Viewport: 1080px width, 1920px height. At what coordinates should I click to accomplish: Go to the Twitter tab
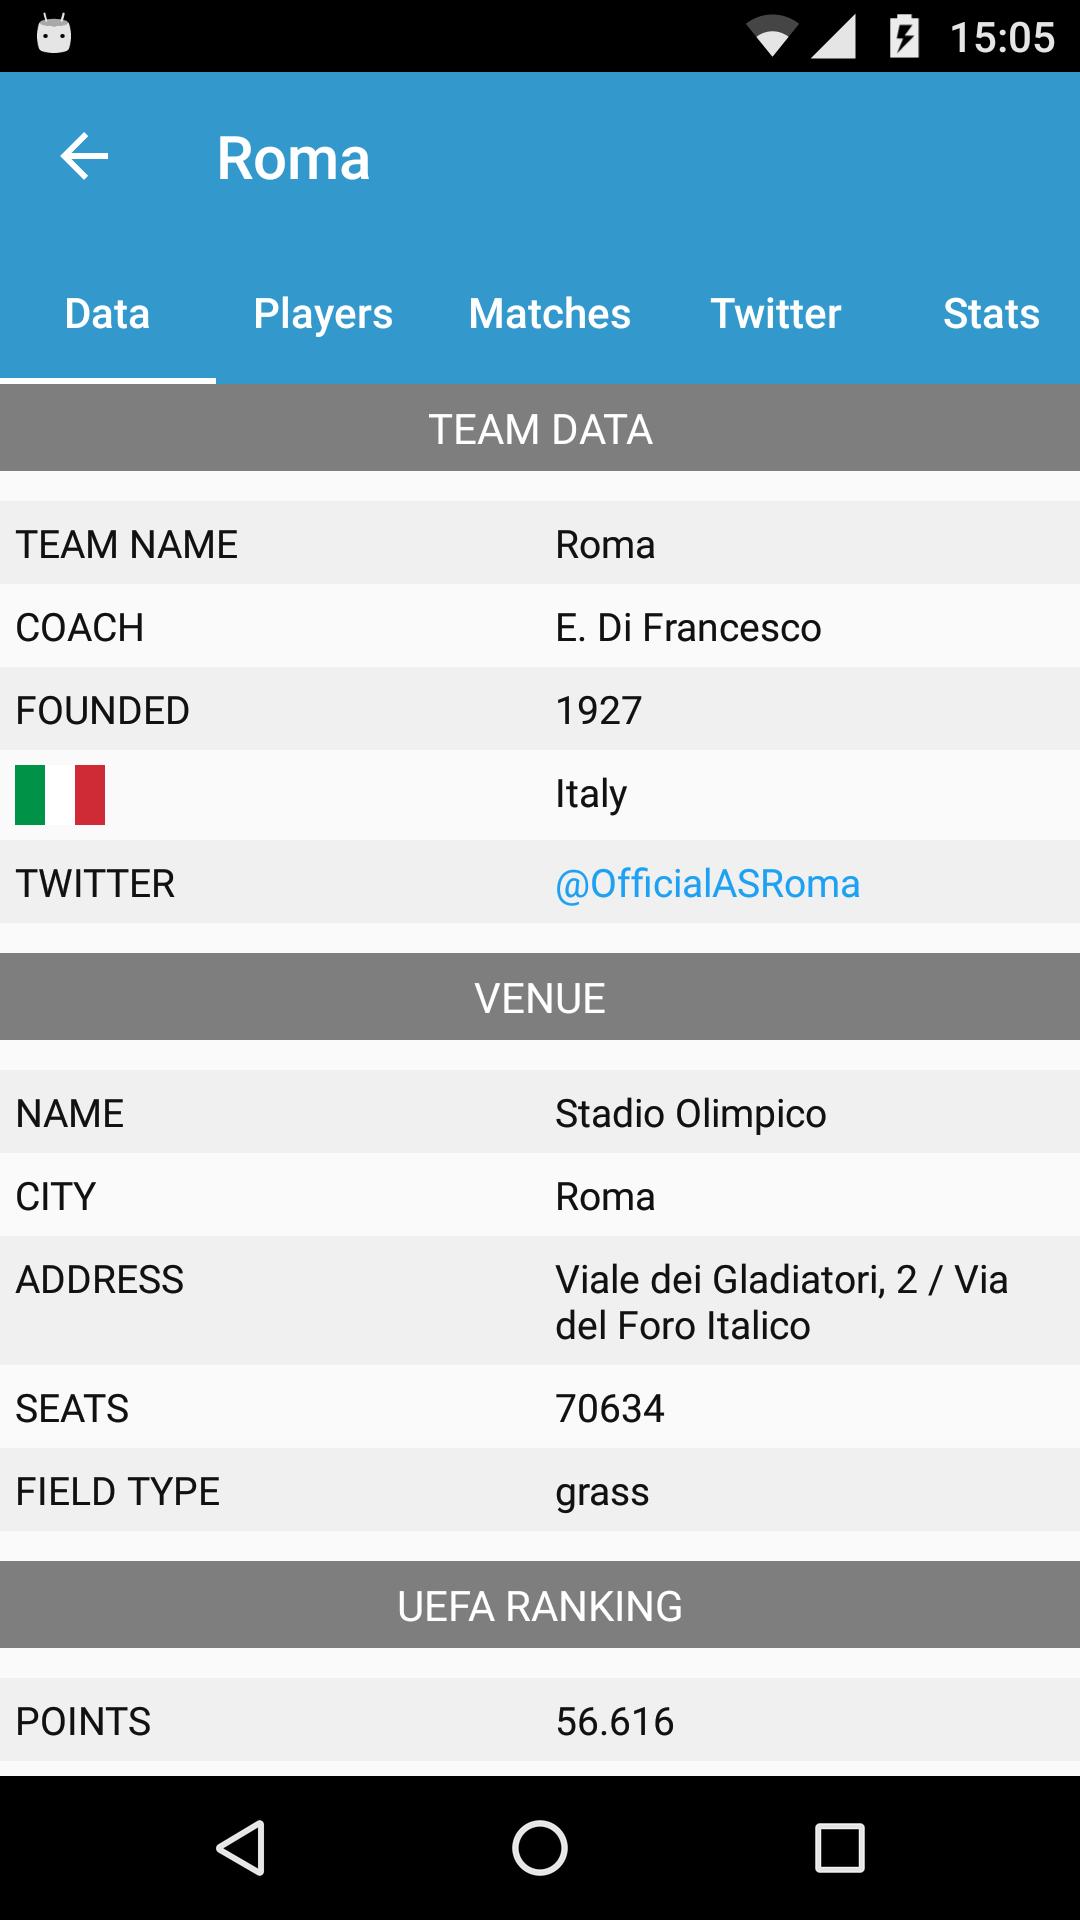(775, 314)
